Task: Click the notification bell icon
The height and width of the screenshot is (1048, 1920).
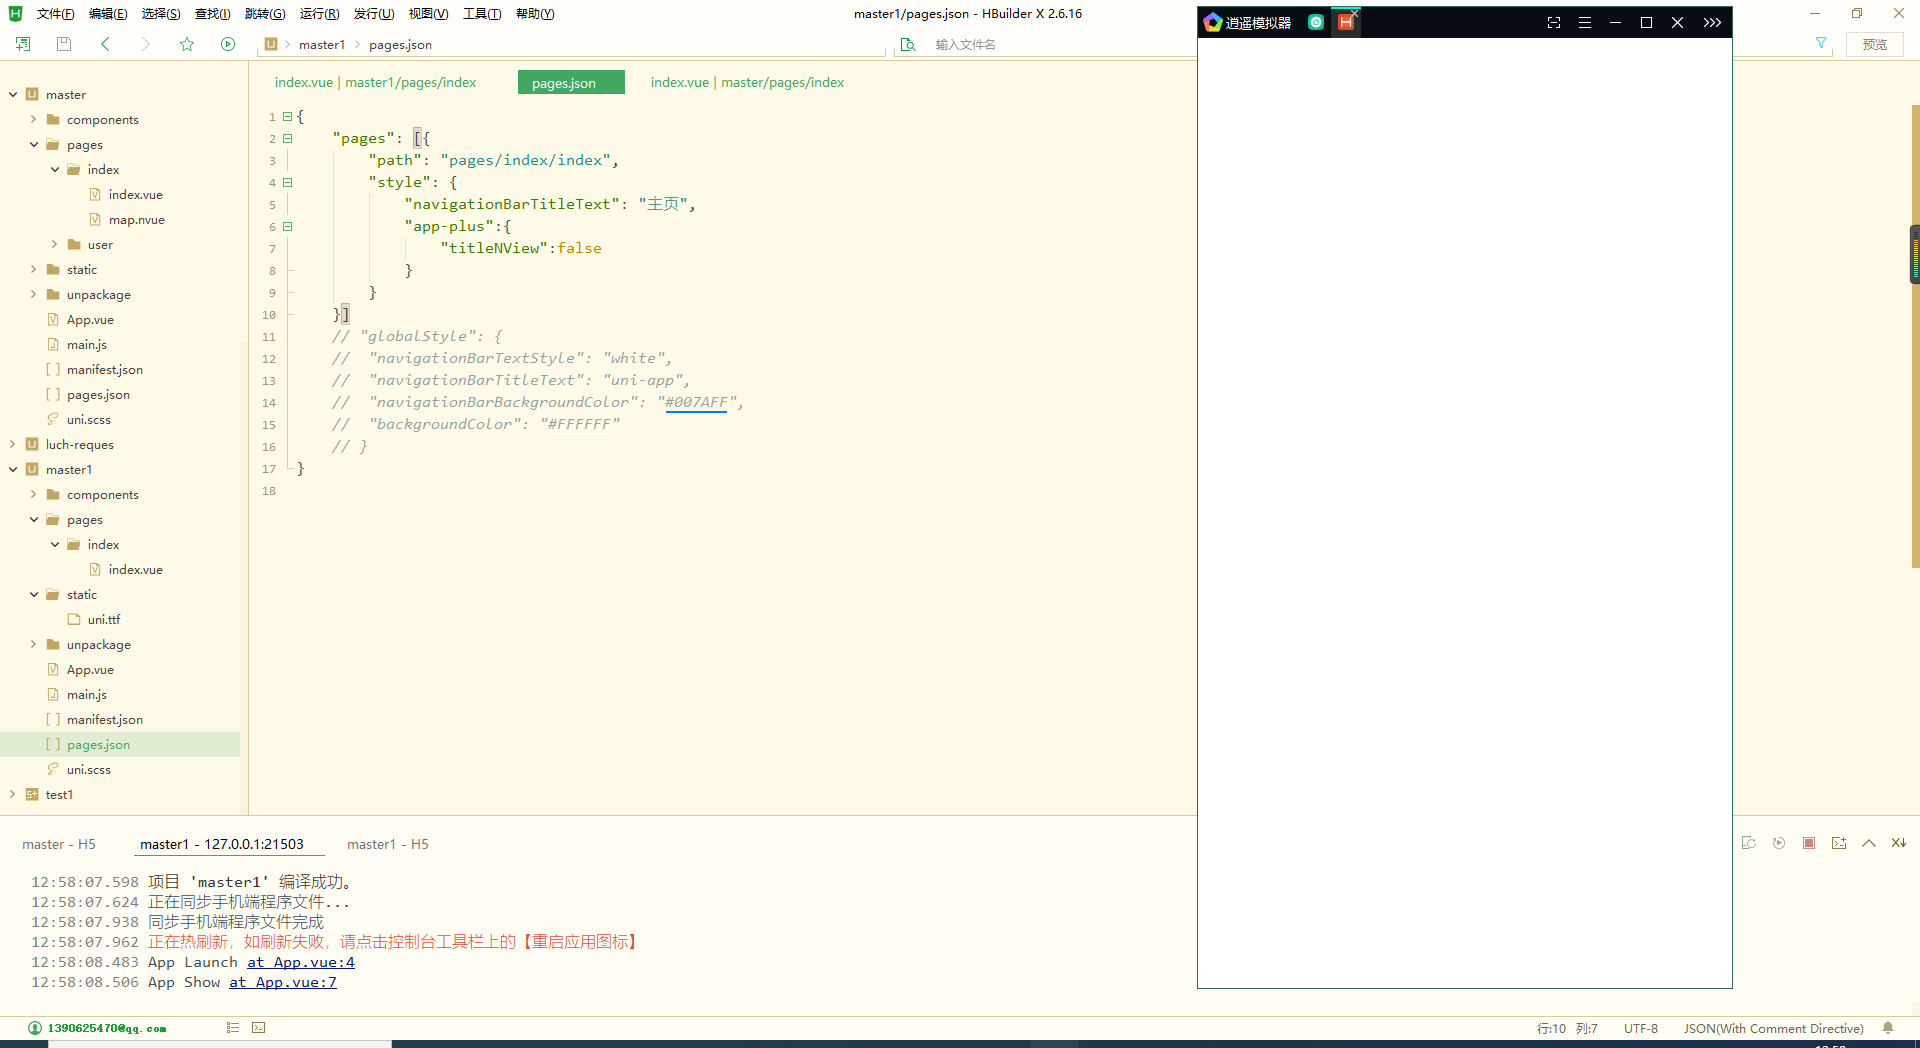Action: [x=1888, y=1028]
